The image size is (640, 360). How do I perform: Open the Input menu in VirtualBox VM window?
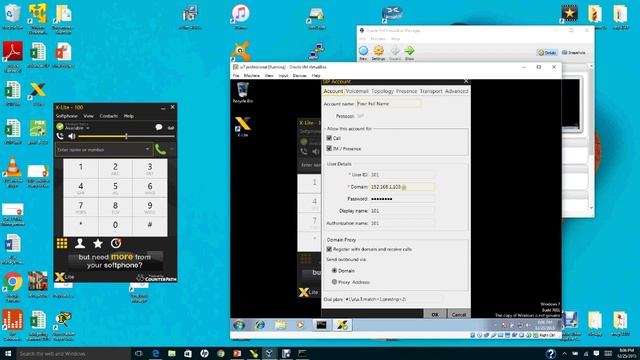pyautogui.click(x=283, y=76)
